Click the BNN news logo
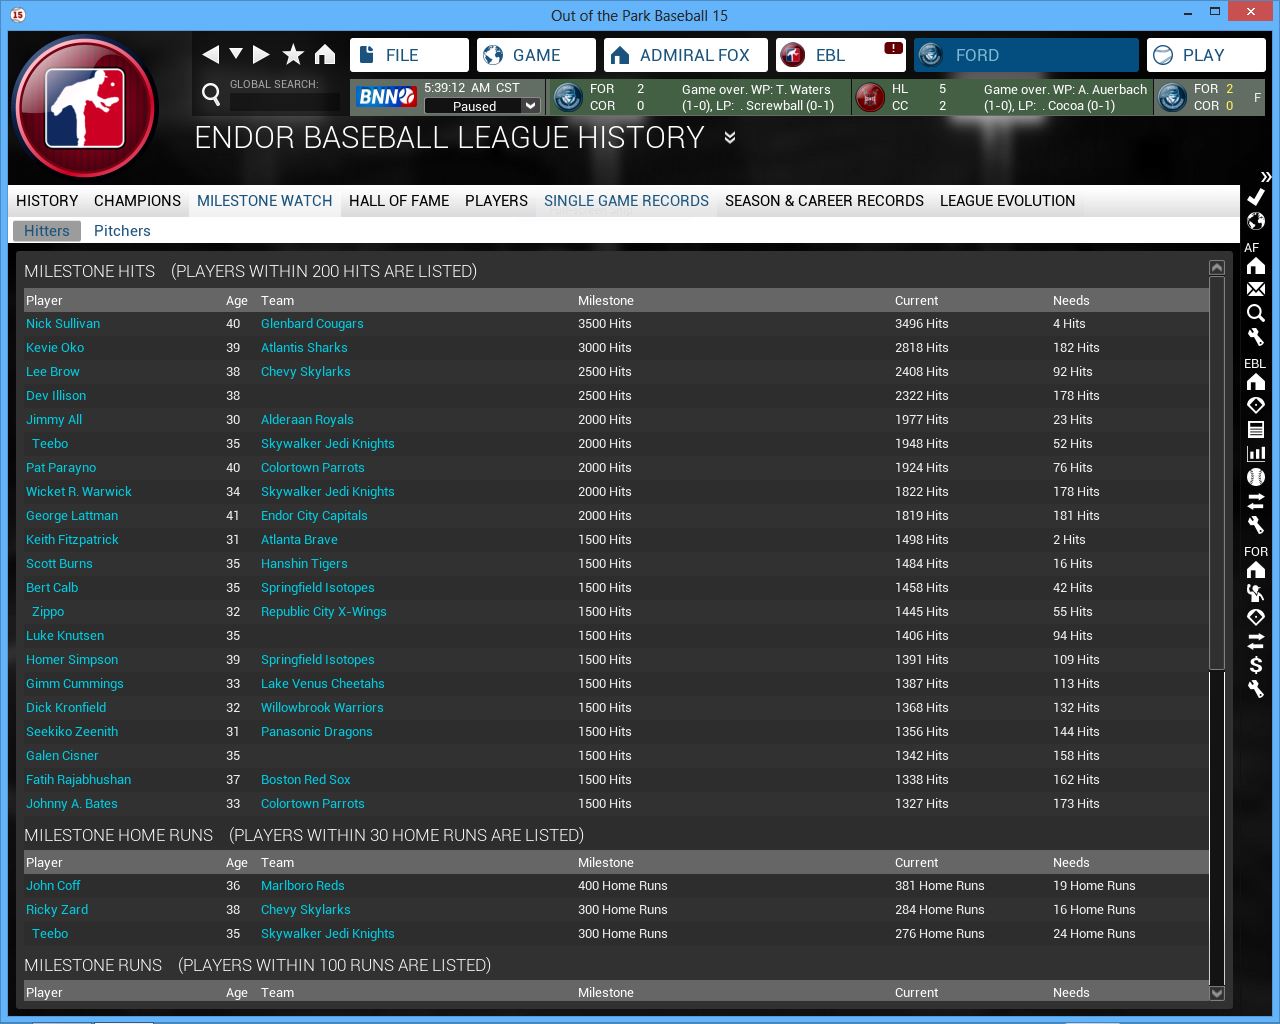1280x1024 pixels. 387,97
